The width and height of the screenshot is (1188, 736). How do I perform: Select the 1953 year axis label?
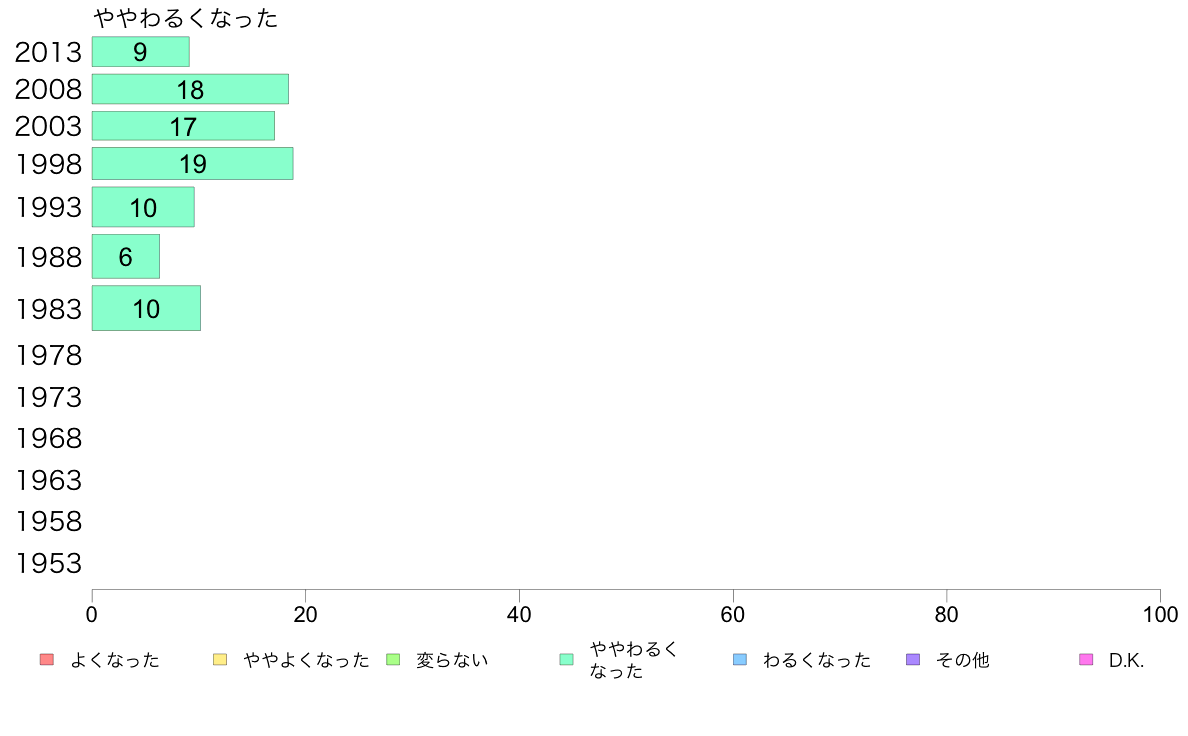(x=48, y=563)
